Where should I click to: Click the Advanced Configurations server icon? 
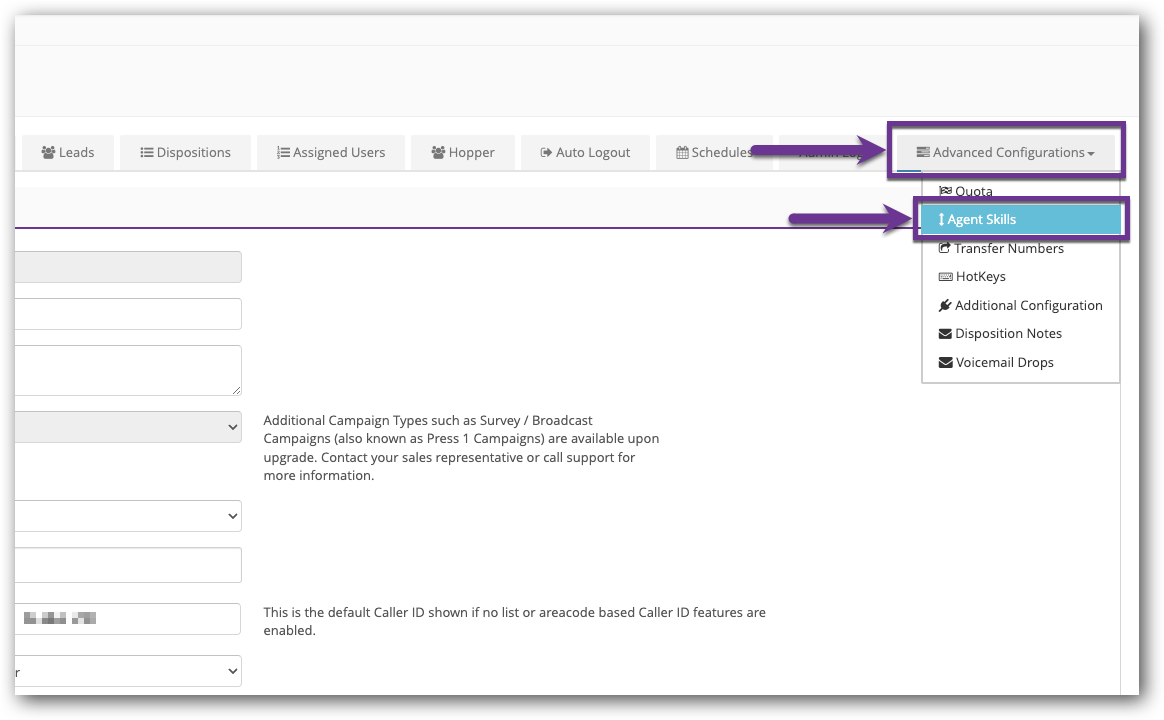click(x=923, y=152)
